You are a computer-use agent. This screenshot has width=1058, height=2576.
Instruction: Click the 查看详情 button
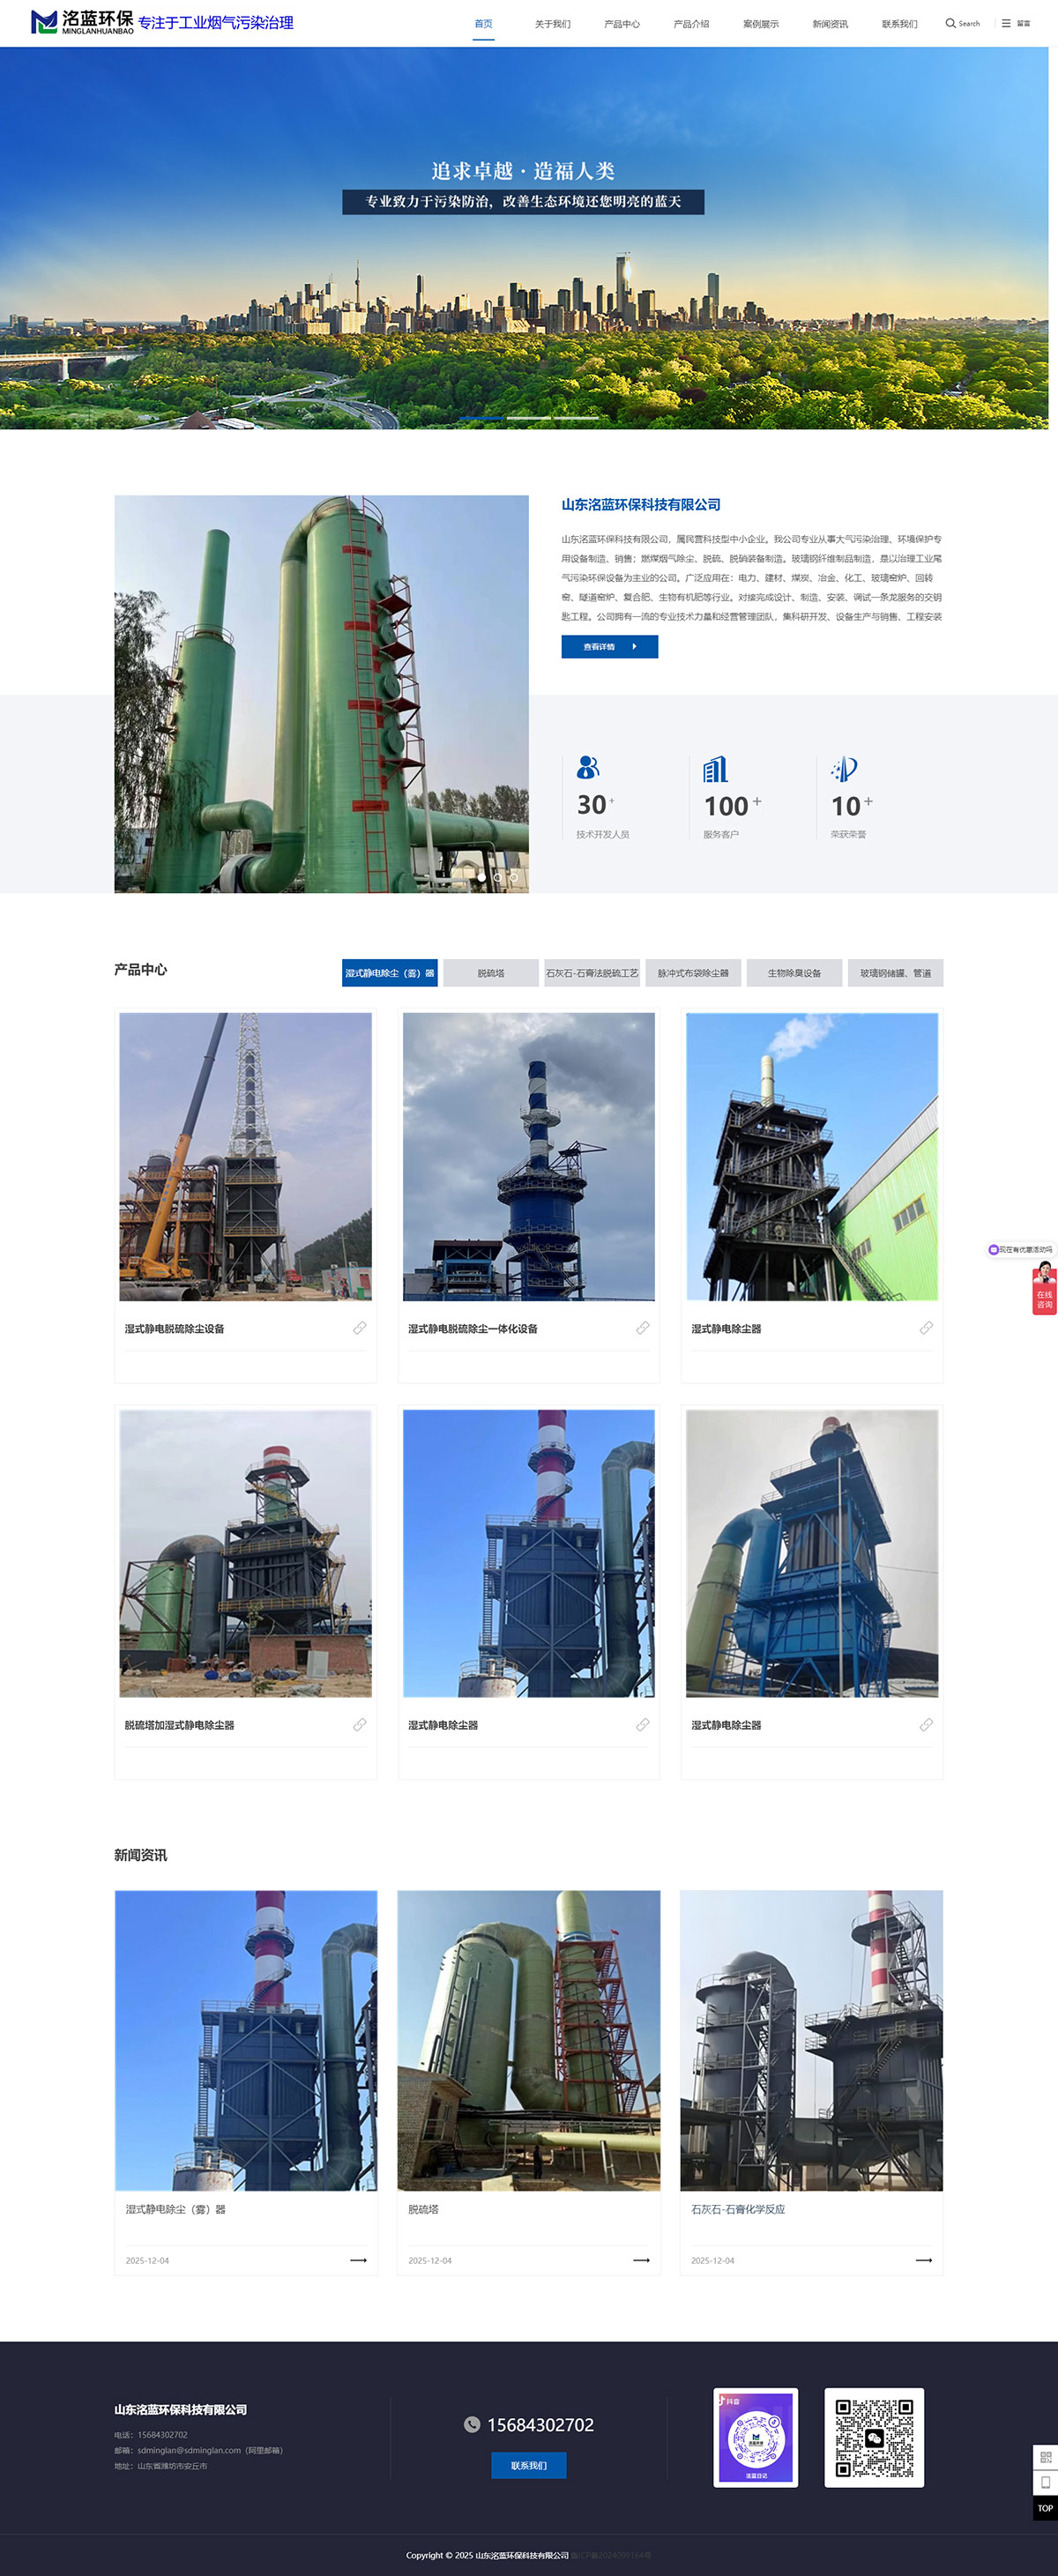coord(609,647)
